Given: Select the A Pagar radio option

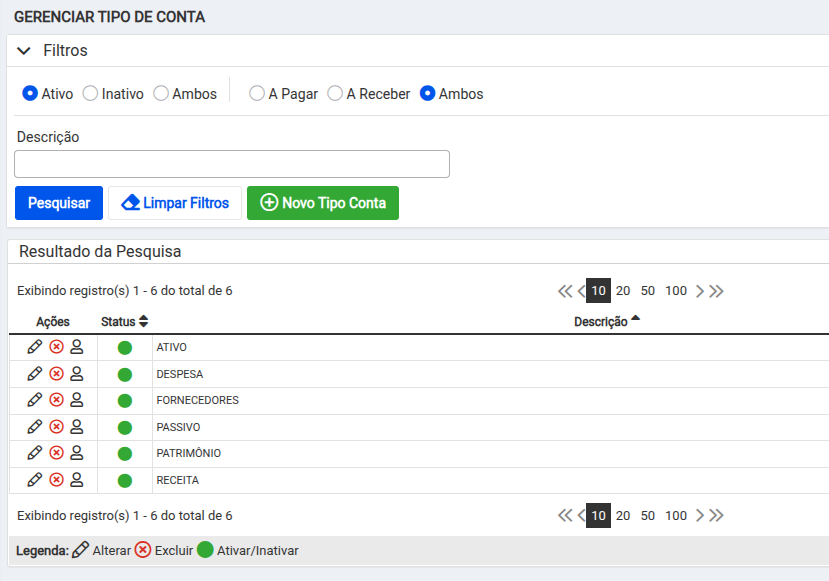Looking at the screenshot, I should point(257,93).
